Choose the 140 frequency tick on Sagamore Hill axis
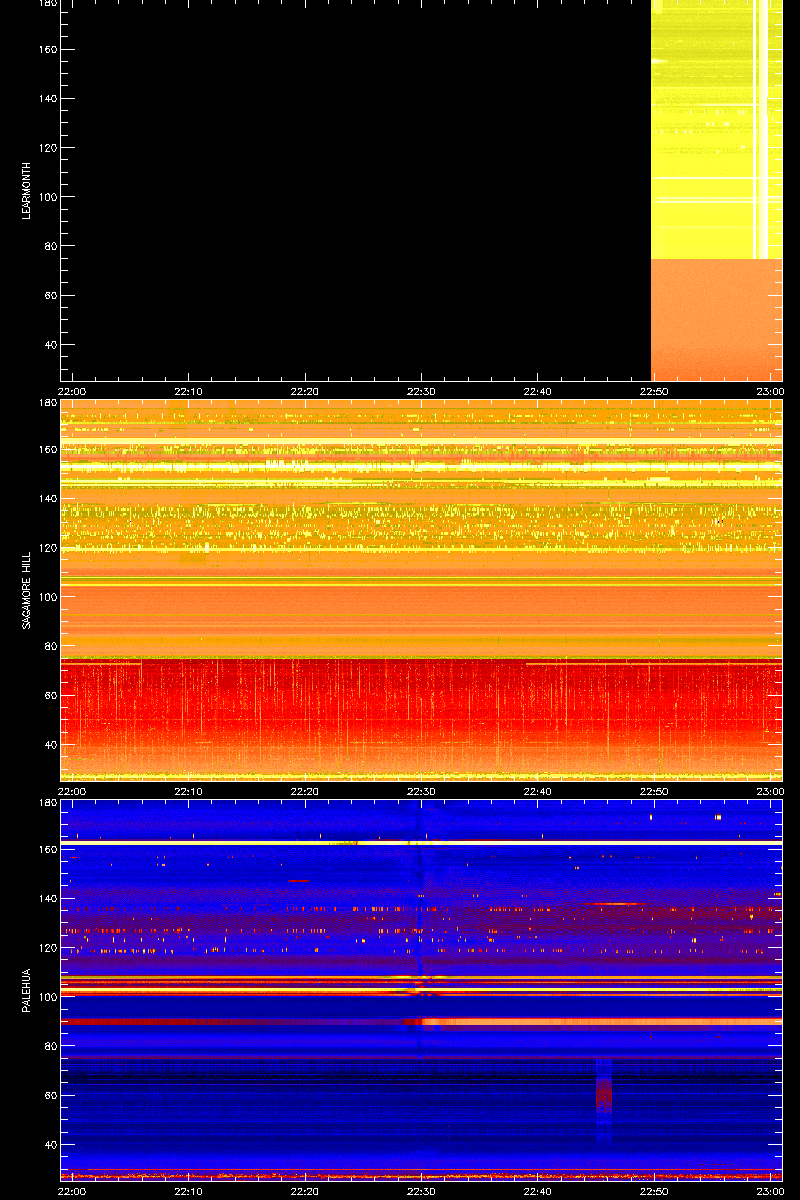Image resolution: width=800 pixels, height=1200 pixels. (47, 499)
